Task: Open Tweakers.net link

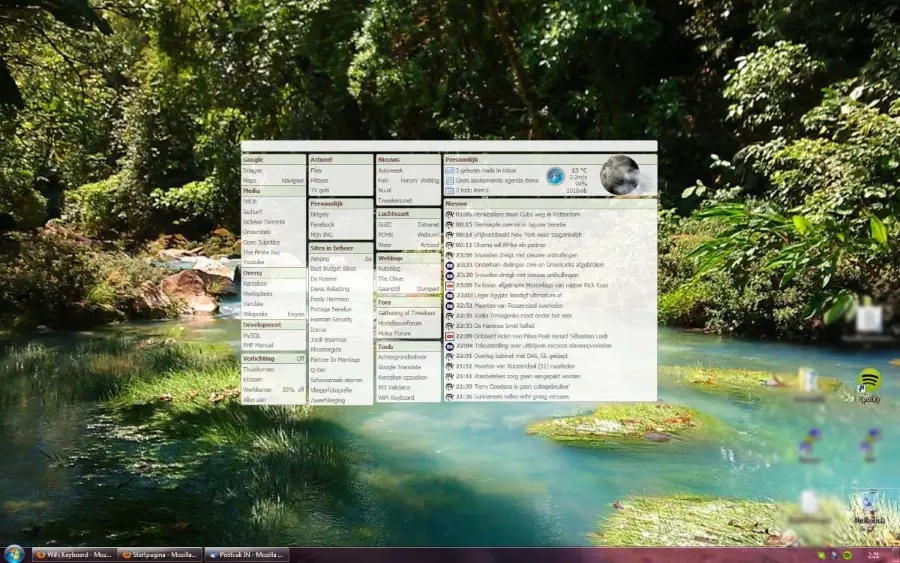Action: (395, 201)
